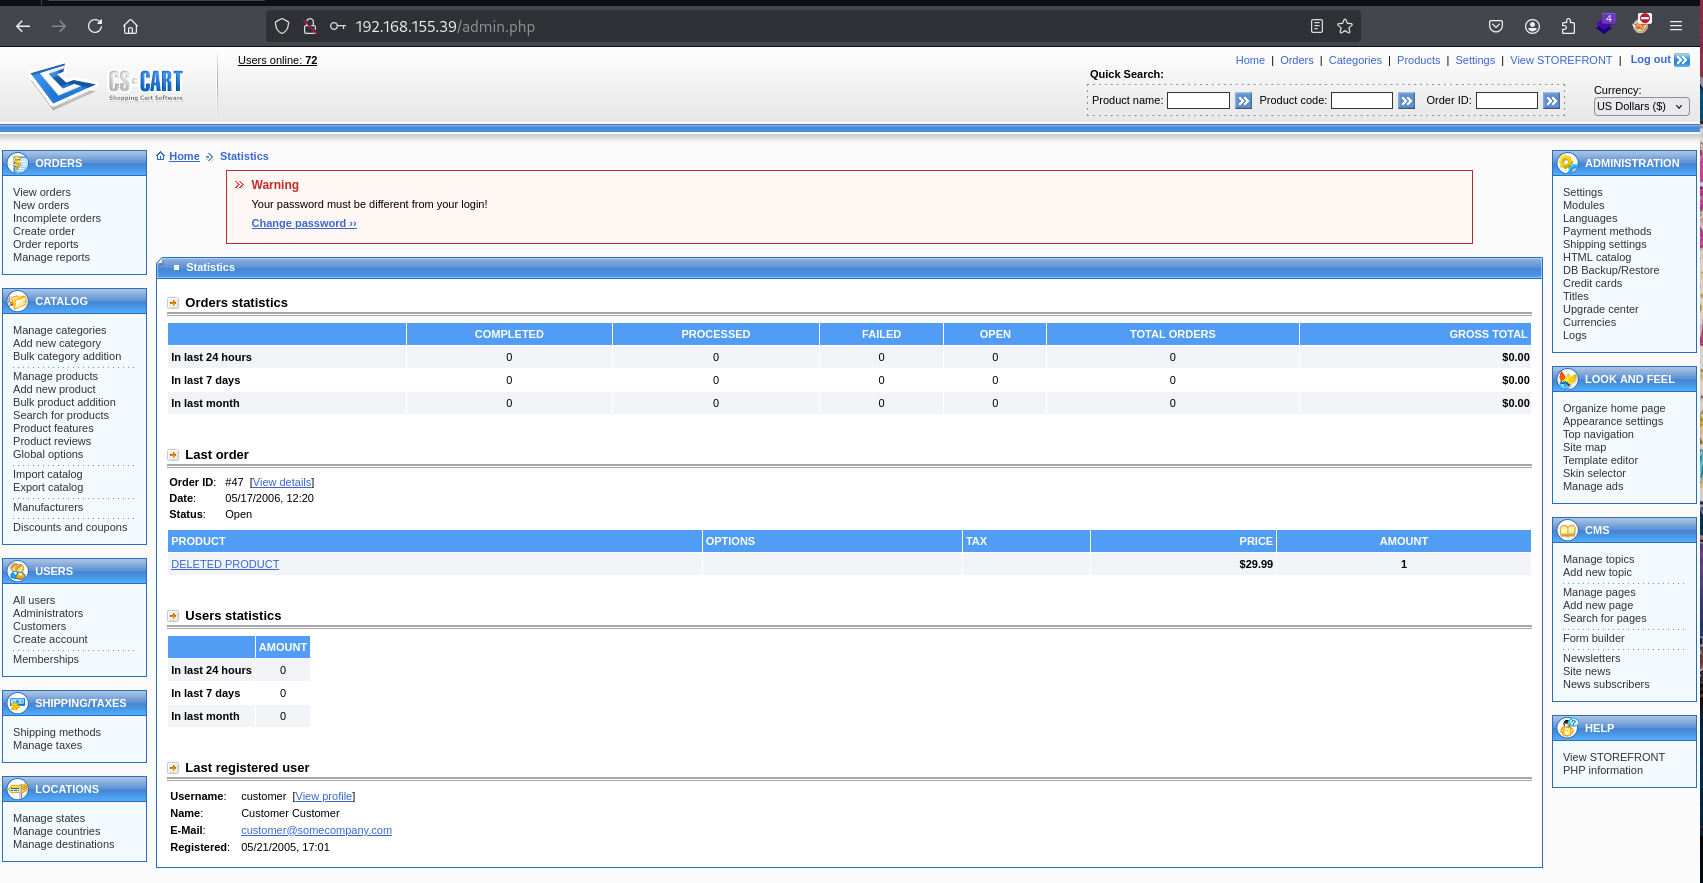Open View details for order #47
The width and height of the screenshot is (1703, 883).
pos(282,482)
